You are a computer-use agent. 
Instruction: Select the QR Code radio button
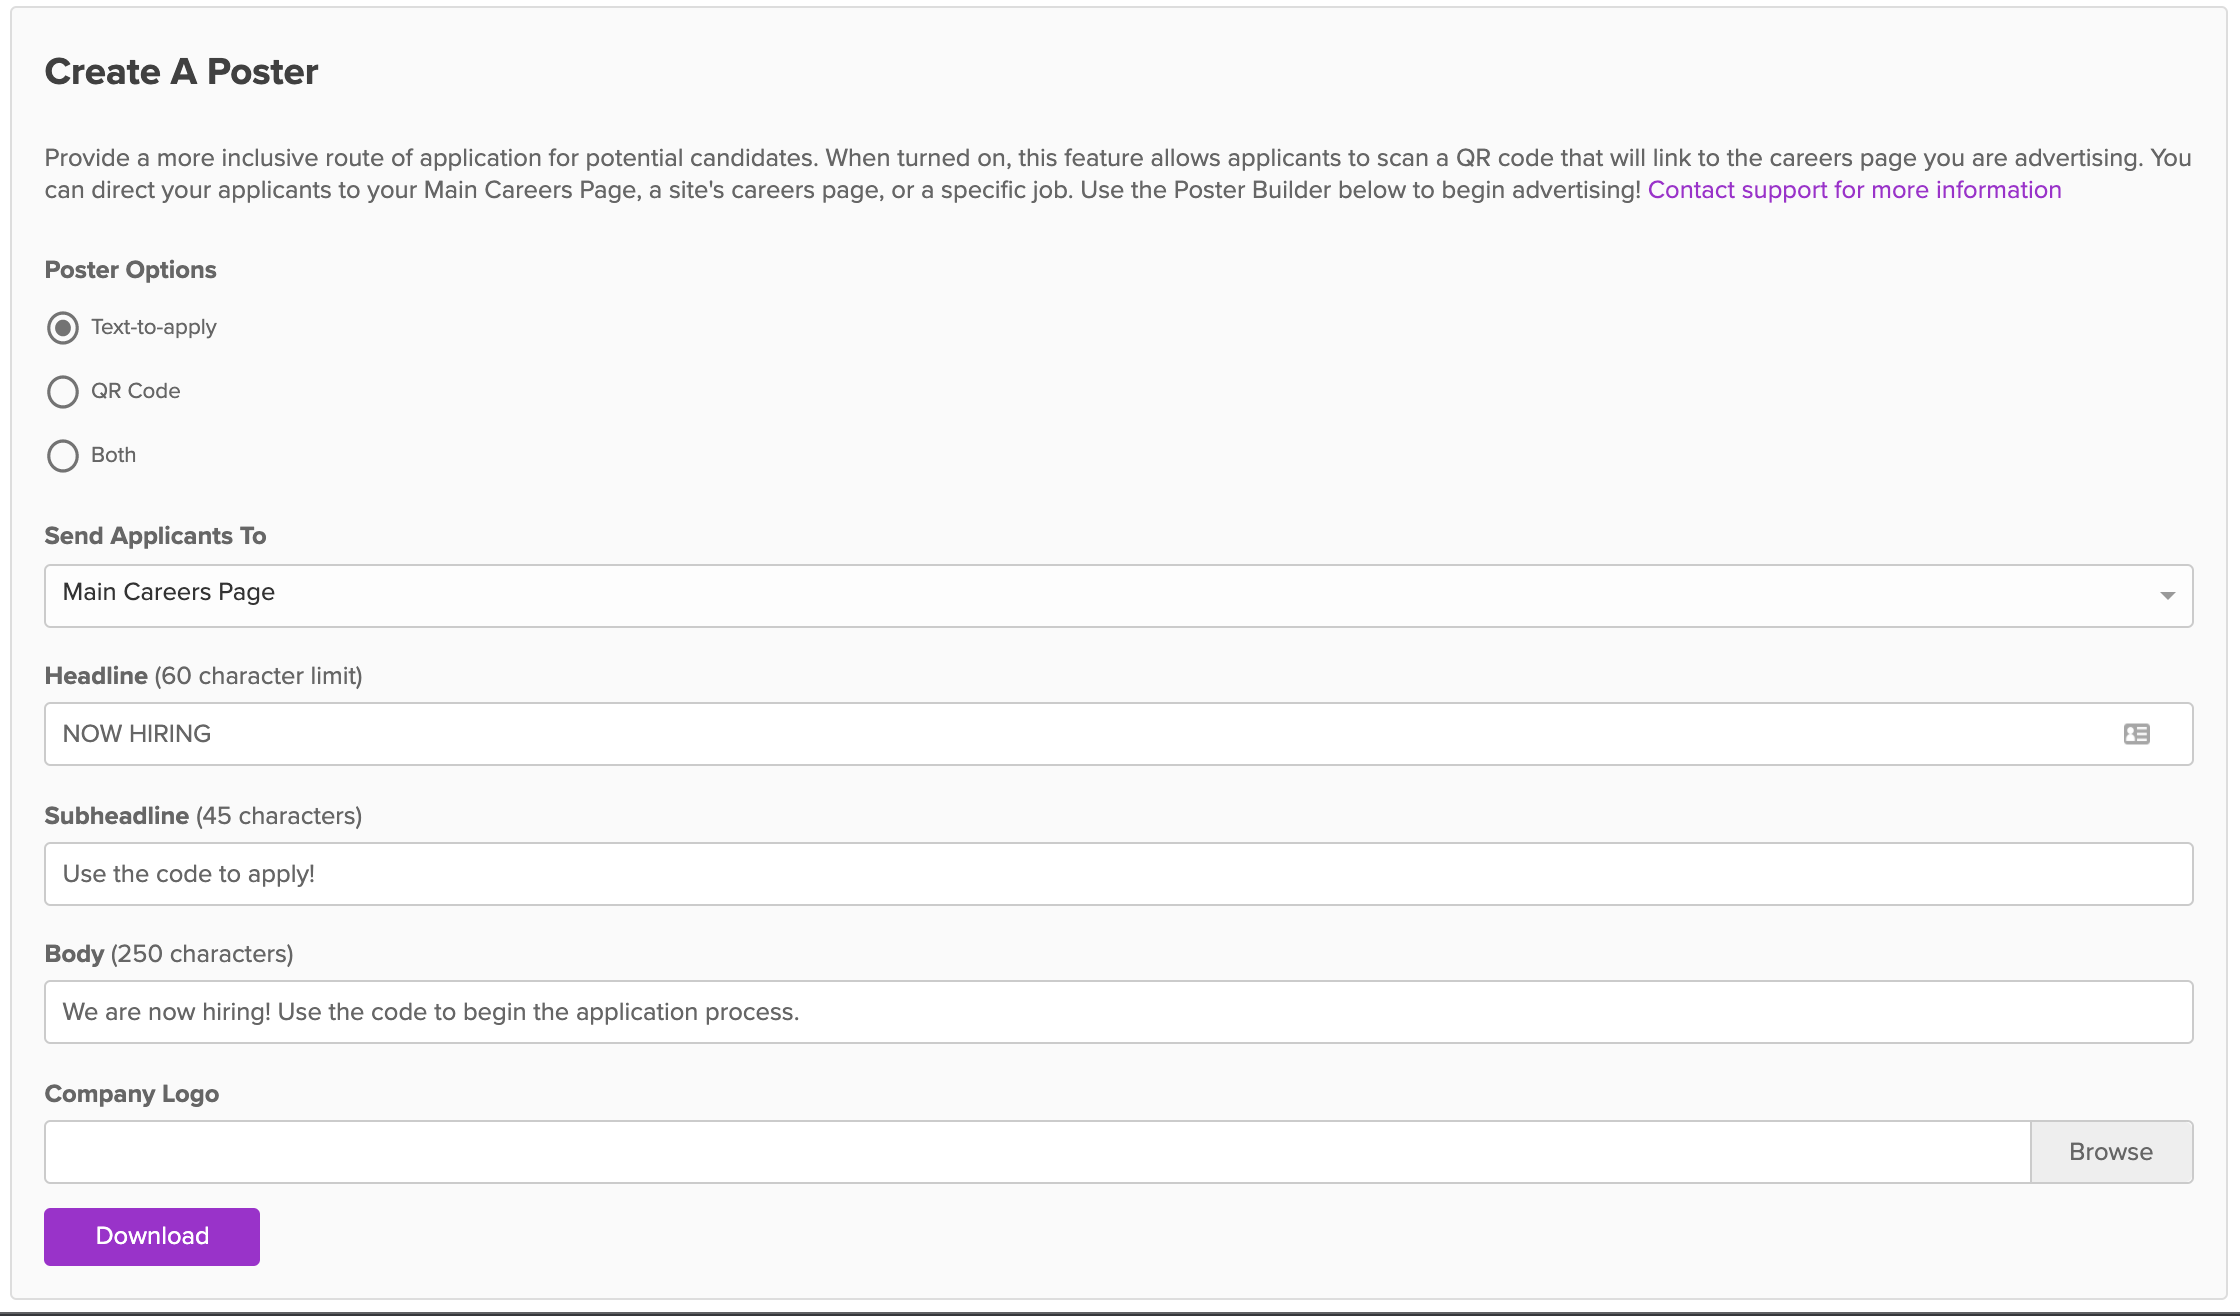pyautogui.click(x=63, y=392)
